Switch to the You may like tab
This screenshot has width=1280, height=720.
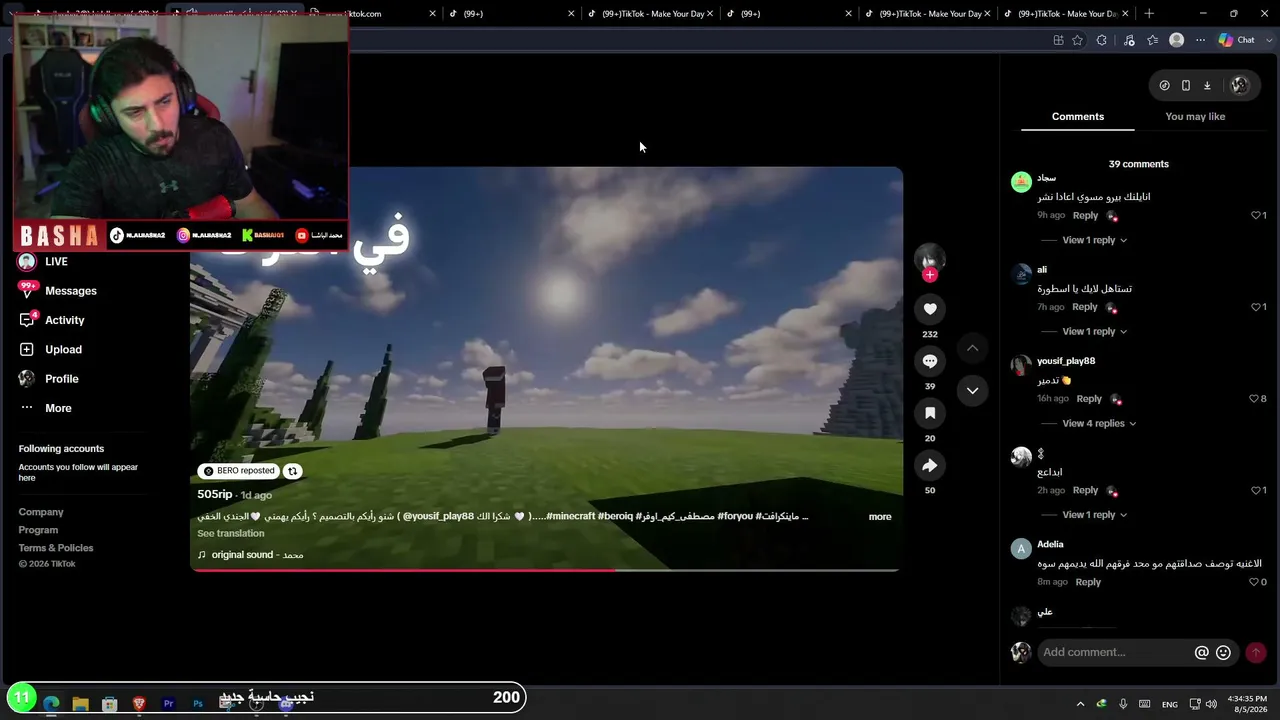(x=1195, y=117)
